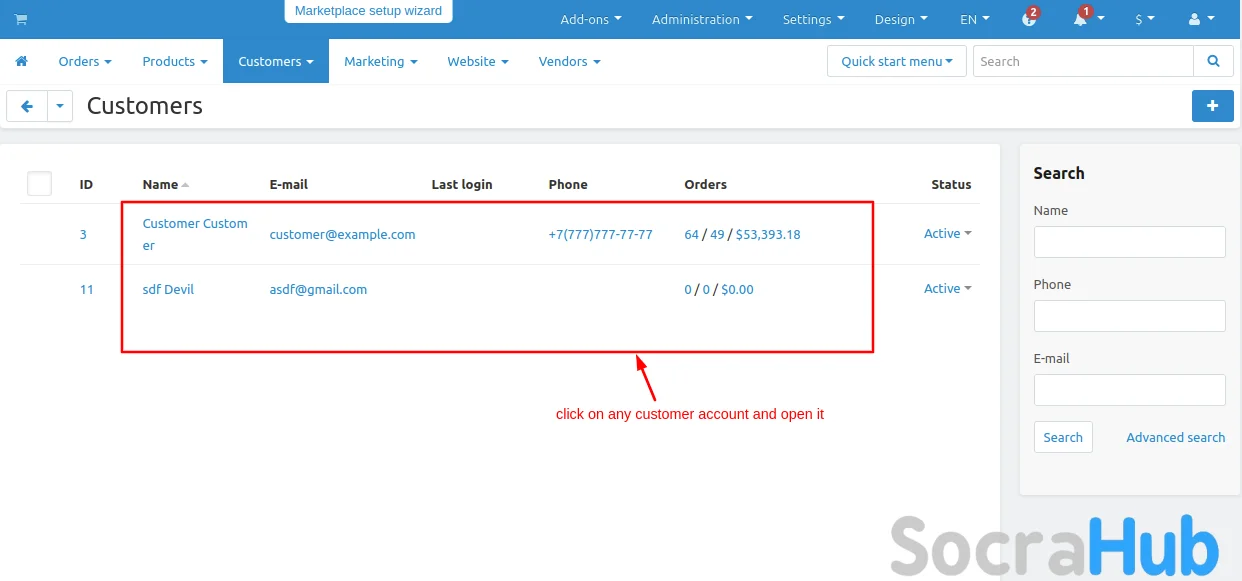
Task: Open the Website menu
Action: [478, 61]
